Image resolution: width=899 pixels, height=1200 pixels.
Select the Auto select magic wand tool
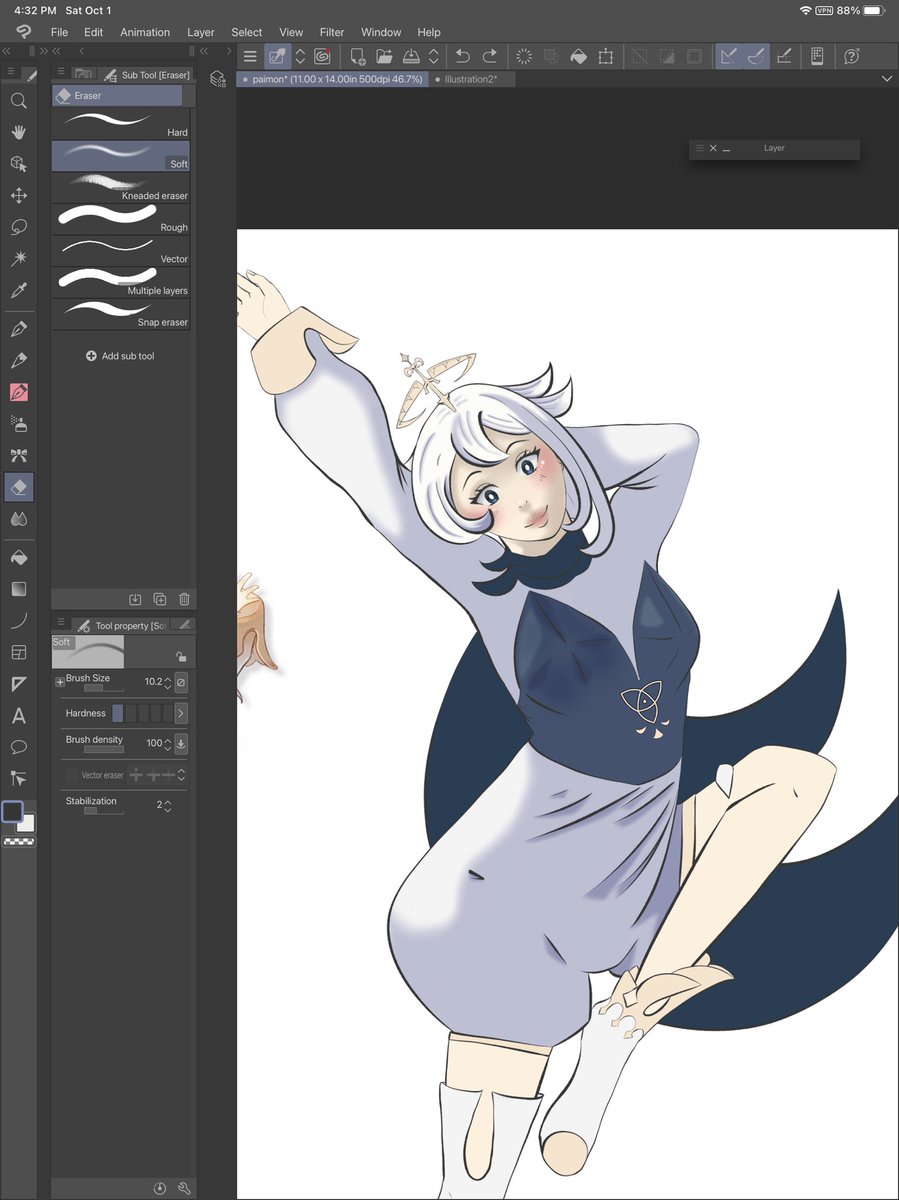point(18,259)
